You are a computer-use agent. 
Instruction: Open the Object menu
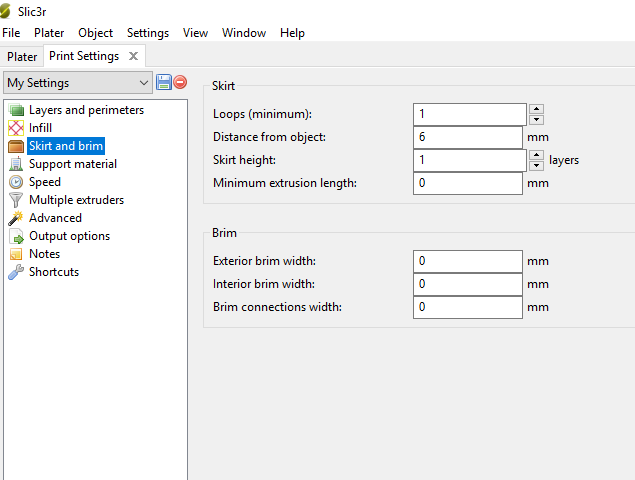(x=96, y=33)
